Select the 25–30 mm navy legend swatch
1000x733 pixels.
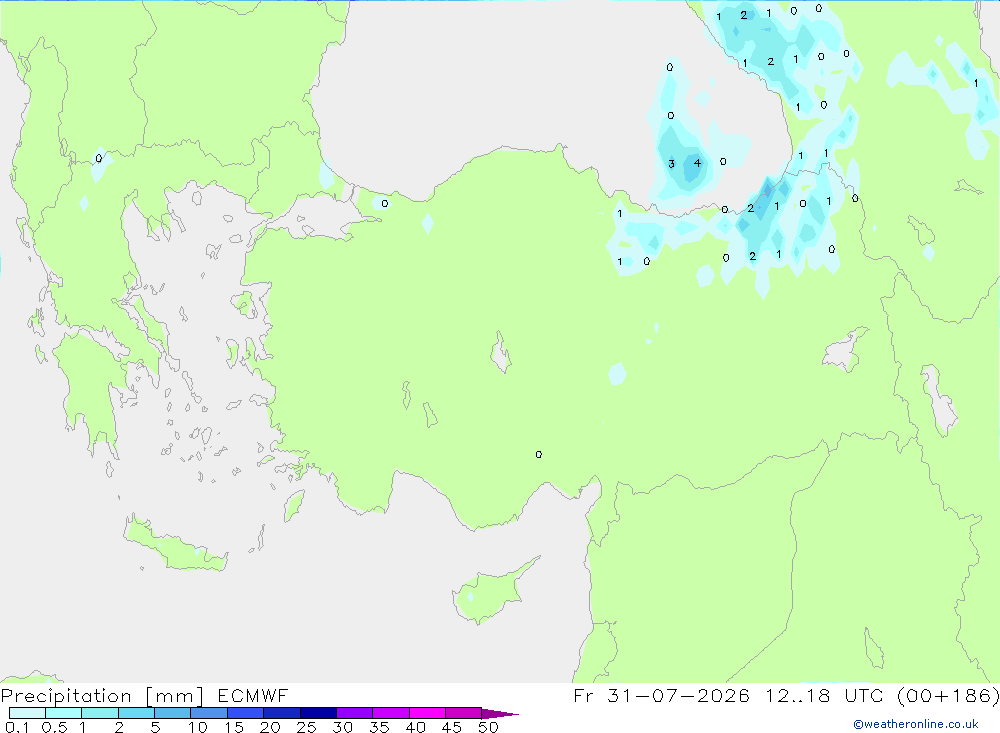pos(318,713)
